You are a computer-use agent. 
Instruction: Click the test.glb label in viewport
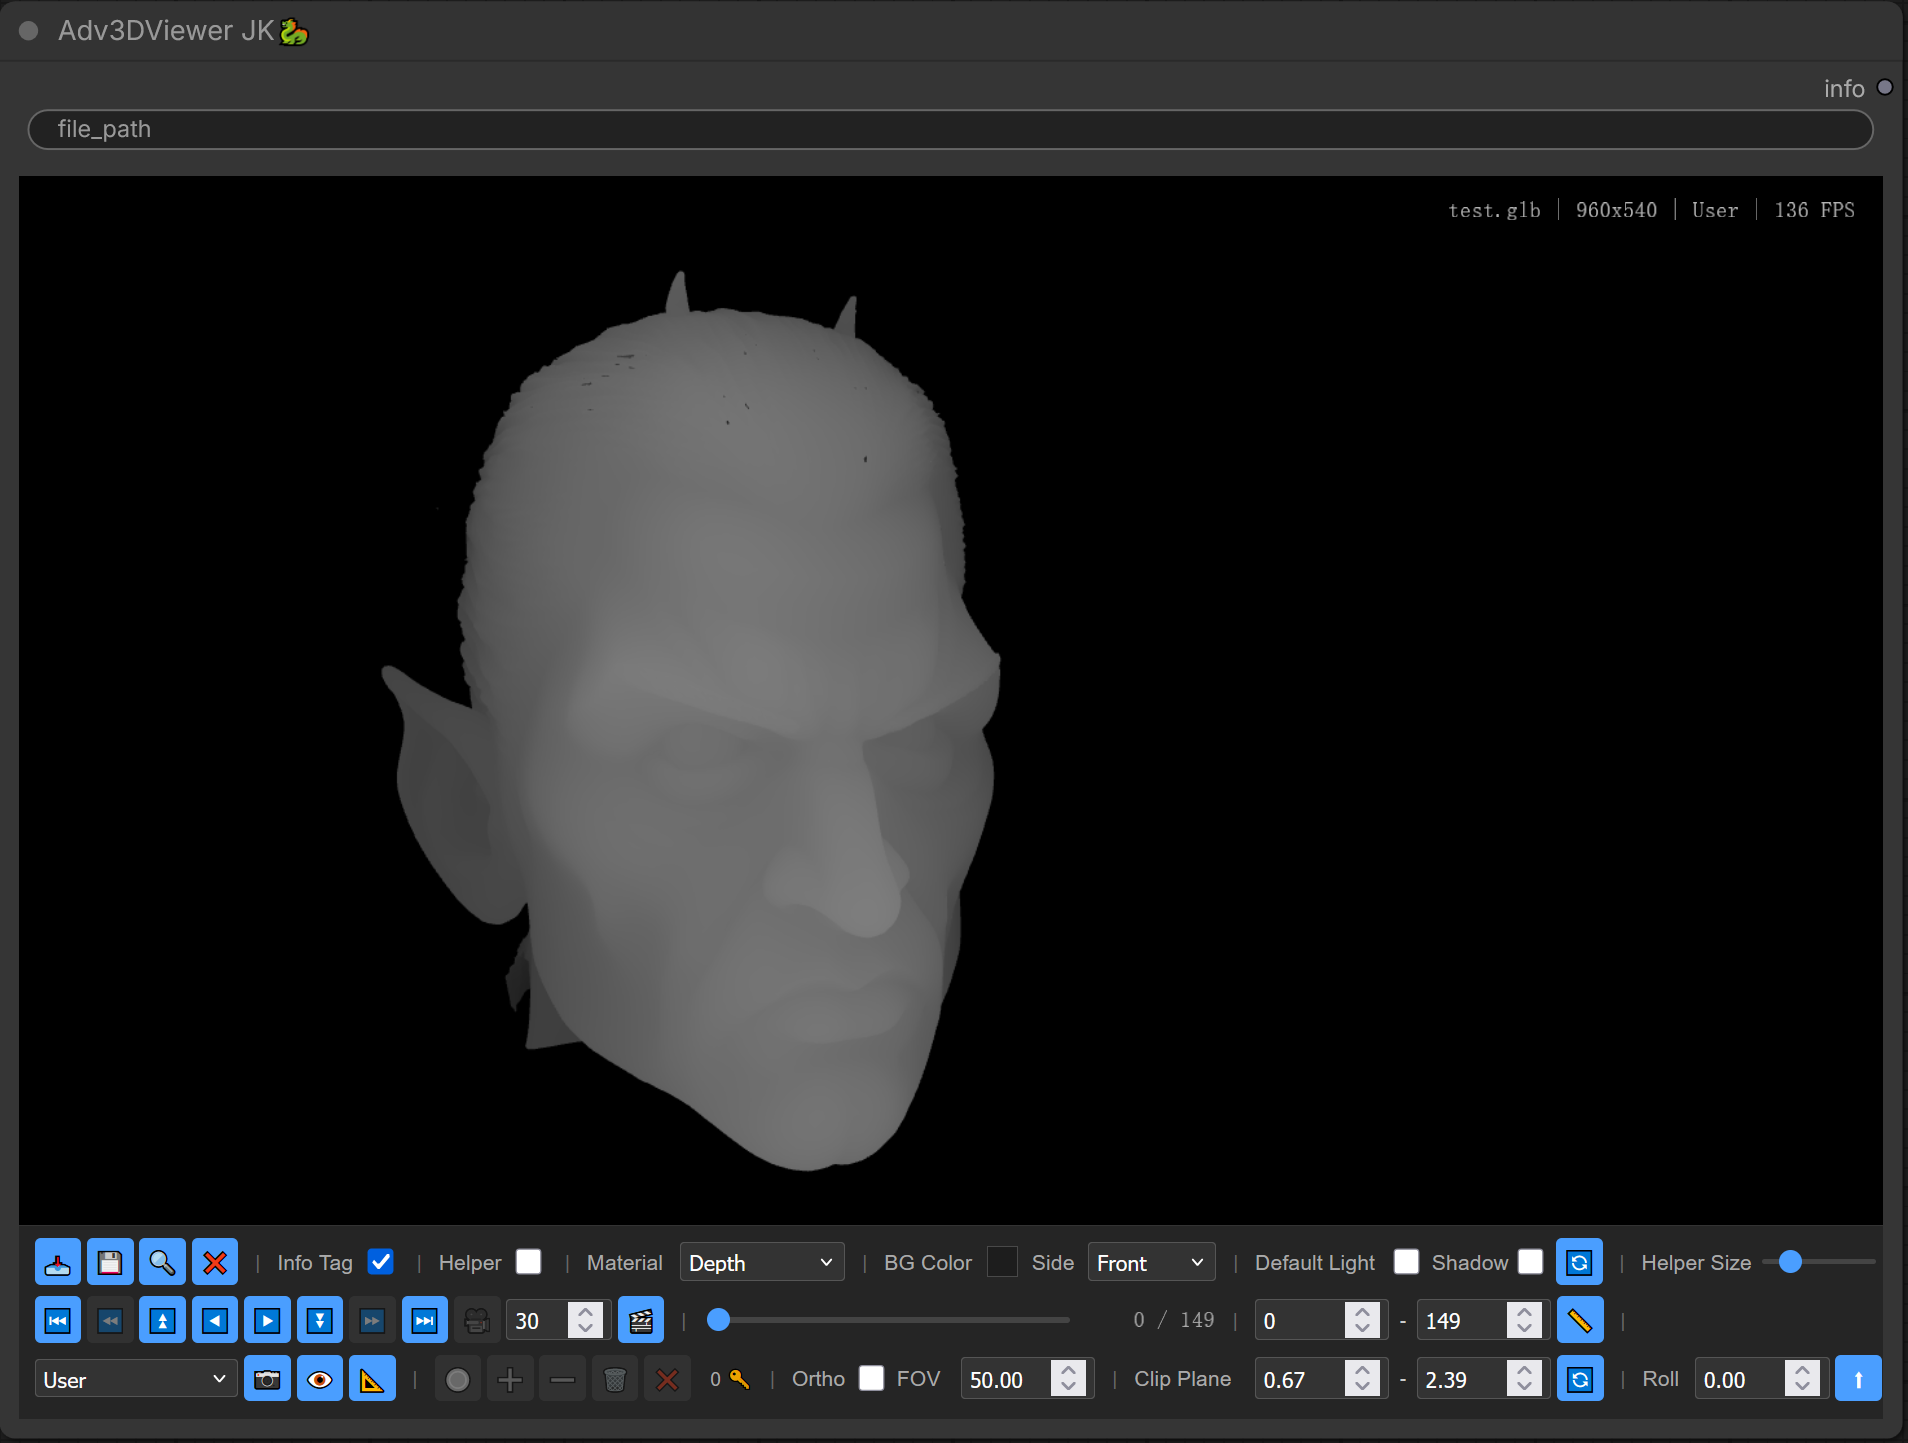(1494, 210)
